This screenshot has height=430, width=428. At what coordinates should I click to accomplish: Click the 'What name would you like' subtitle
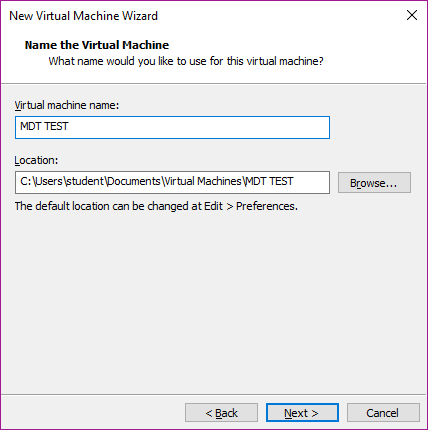click(x=186, y=61)
